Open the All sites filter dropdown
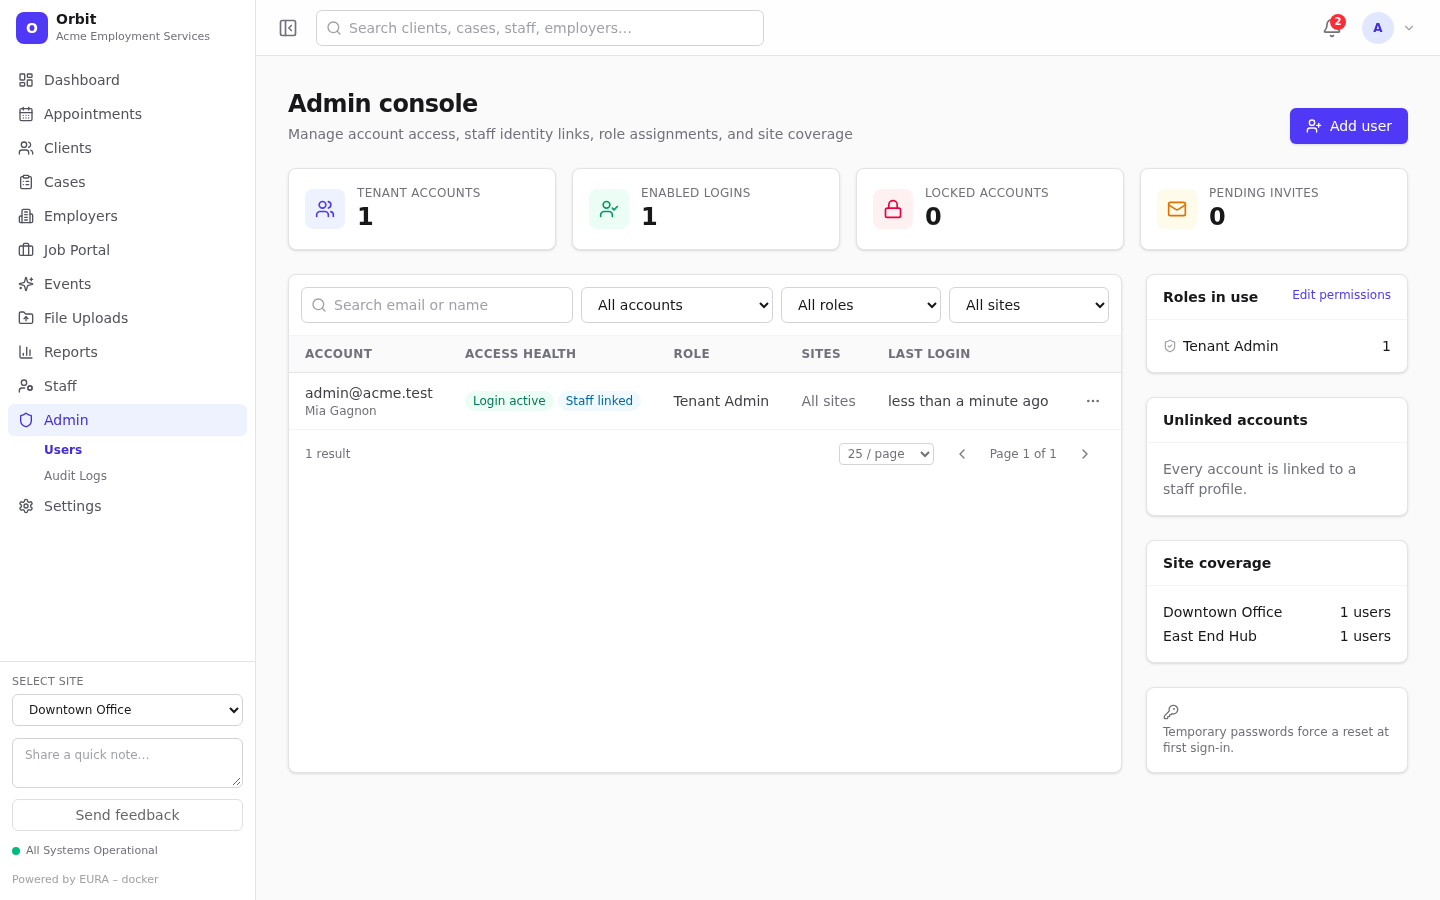This screenshot has width=1440, height=900. coord(1029,305)
